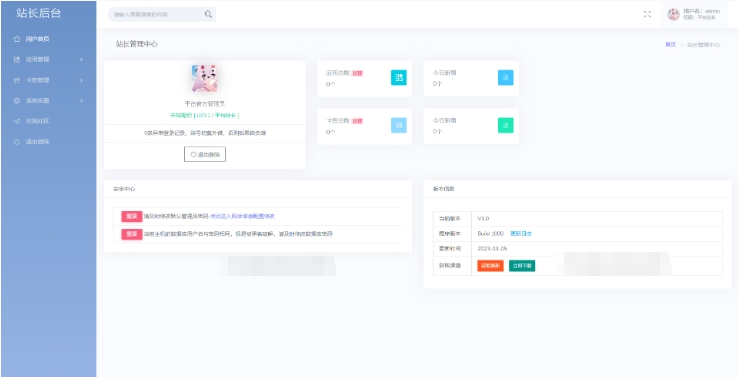
Task: Click the fullscreen toggle icon in header
Action: [x=647, y=14]
